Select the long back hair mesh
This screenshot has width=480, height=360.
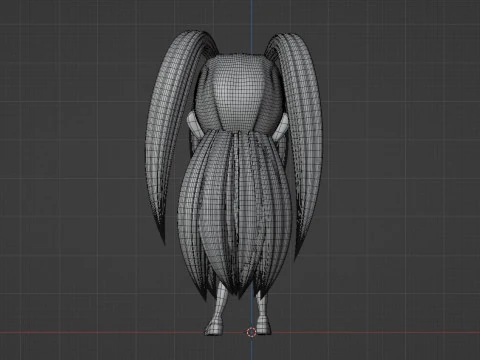pos(235,213)
